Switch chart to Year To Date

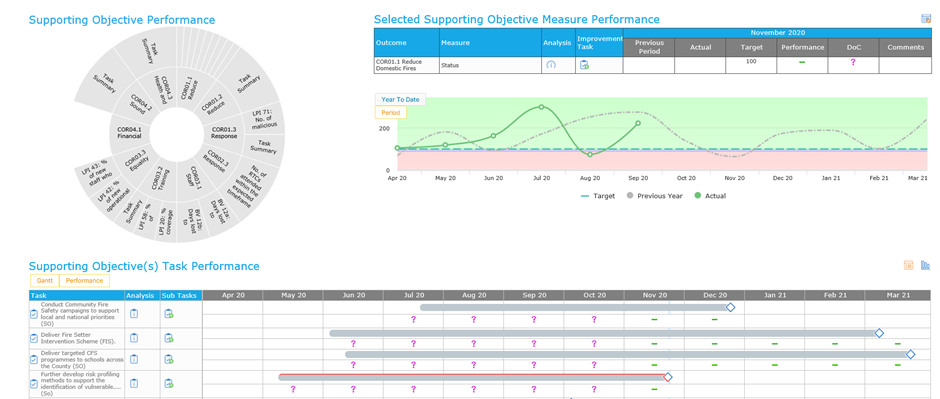coord(400,99)
